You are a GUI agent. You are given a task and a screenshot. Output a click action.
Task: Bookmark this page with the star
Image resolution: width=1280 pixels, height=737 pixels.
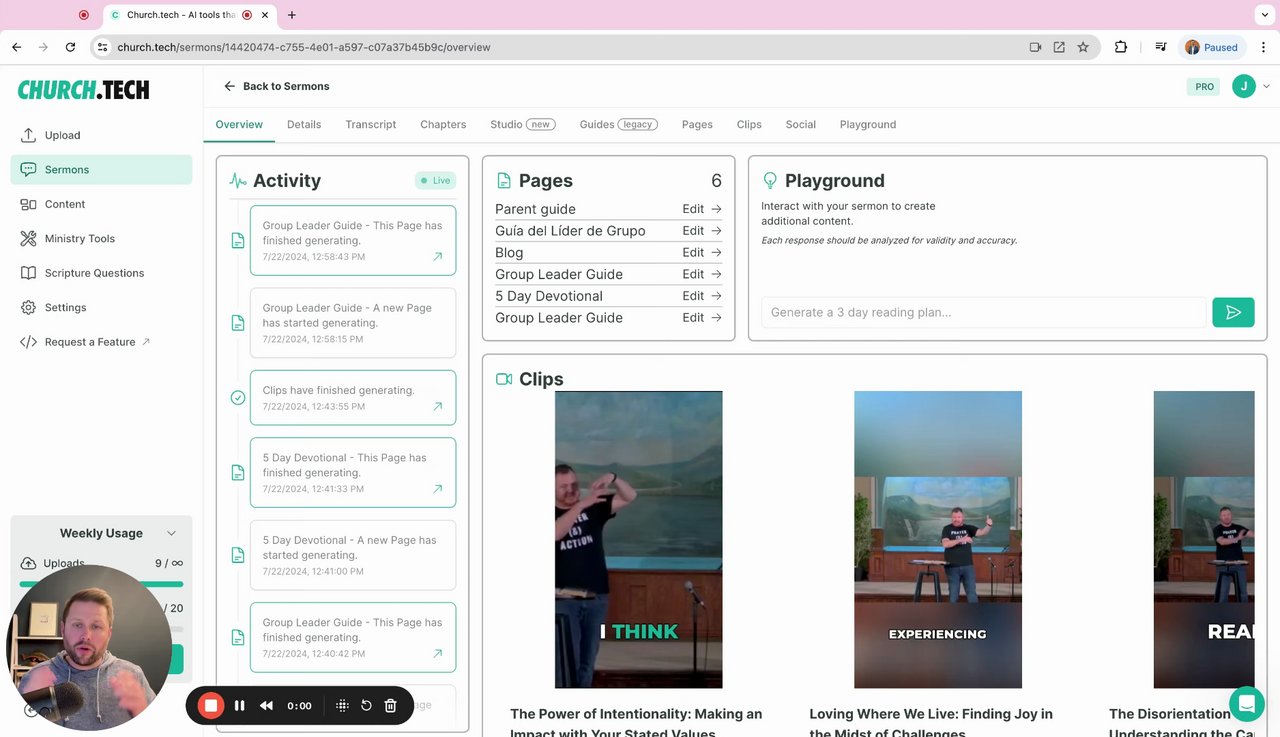1083,47
